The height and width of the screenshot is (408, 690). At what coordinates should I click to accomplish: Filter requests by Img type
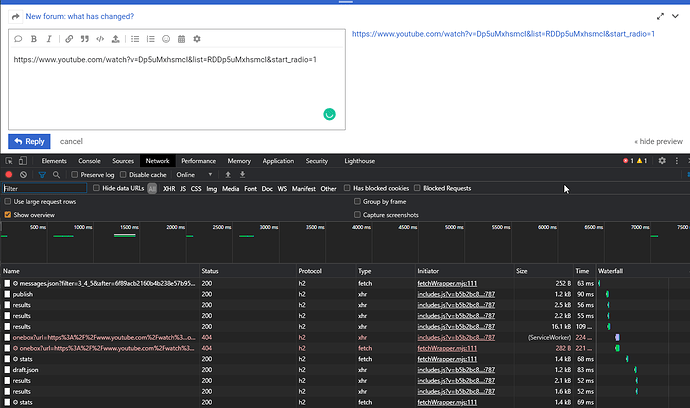[x=212, y=188]
